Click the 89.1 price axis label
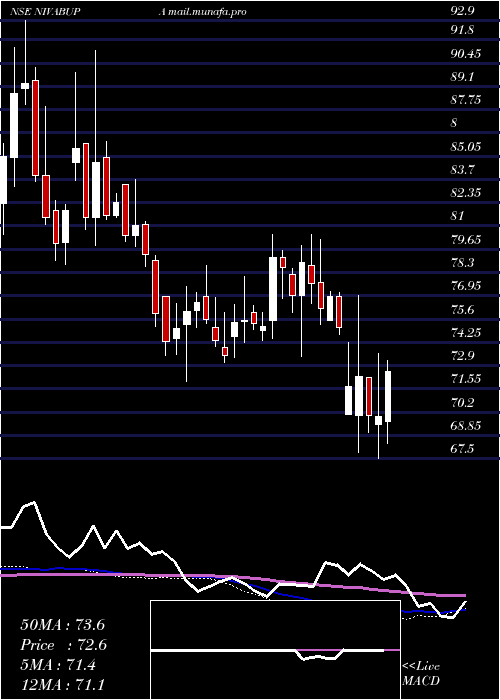This screenshot has height=700, width=500. click(x=462, y=77)
